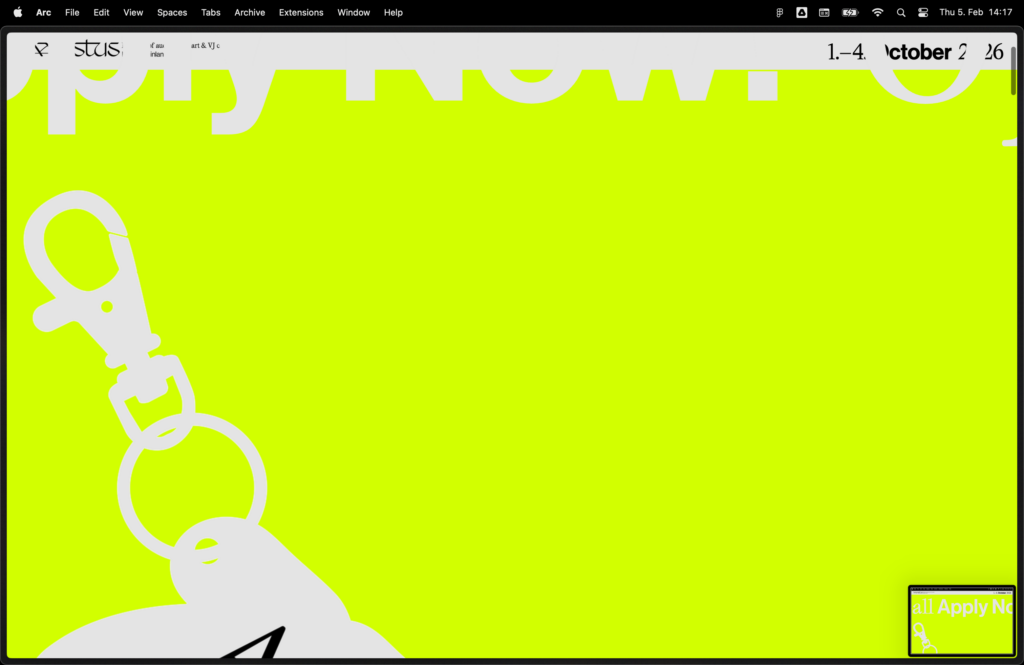Screen dimensions: 1024x665
Task: Click the '1.–4.' date text in header
Action: tap(846, 52)
